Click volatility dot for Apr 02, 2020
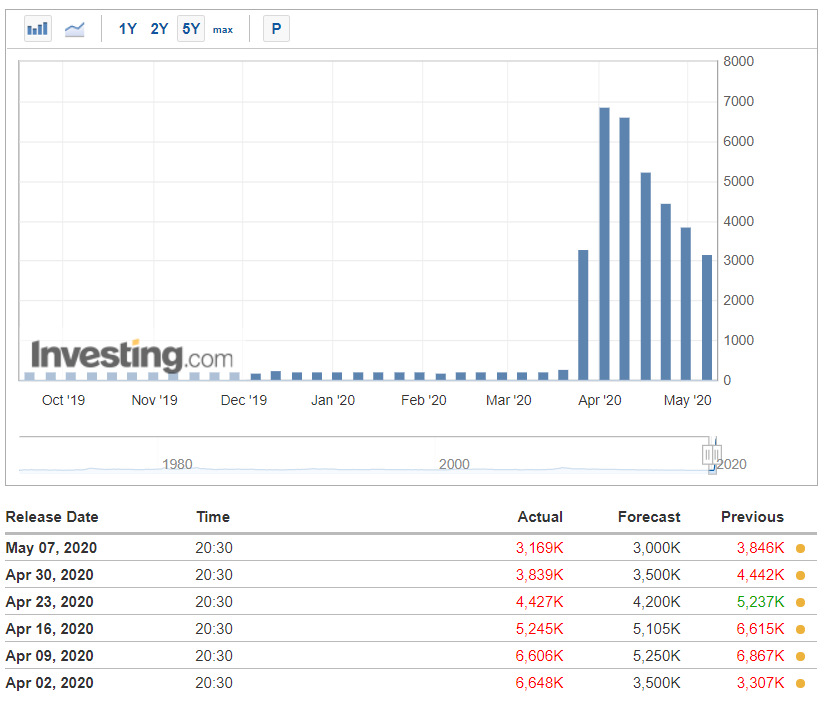This screenshot has width=826, height=701. [800, 683]
